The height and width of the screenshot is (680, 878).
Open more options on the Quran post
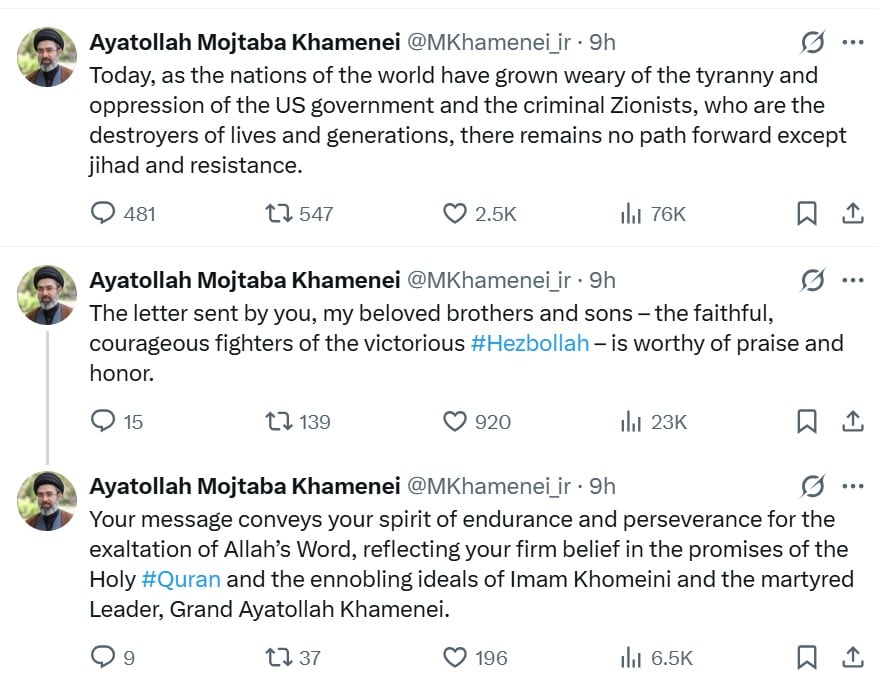pos(853,486)
